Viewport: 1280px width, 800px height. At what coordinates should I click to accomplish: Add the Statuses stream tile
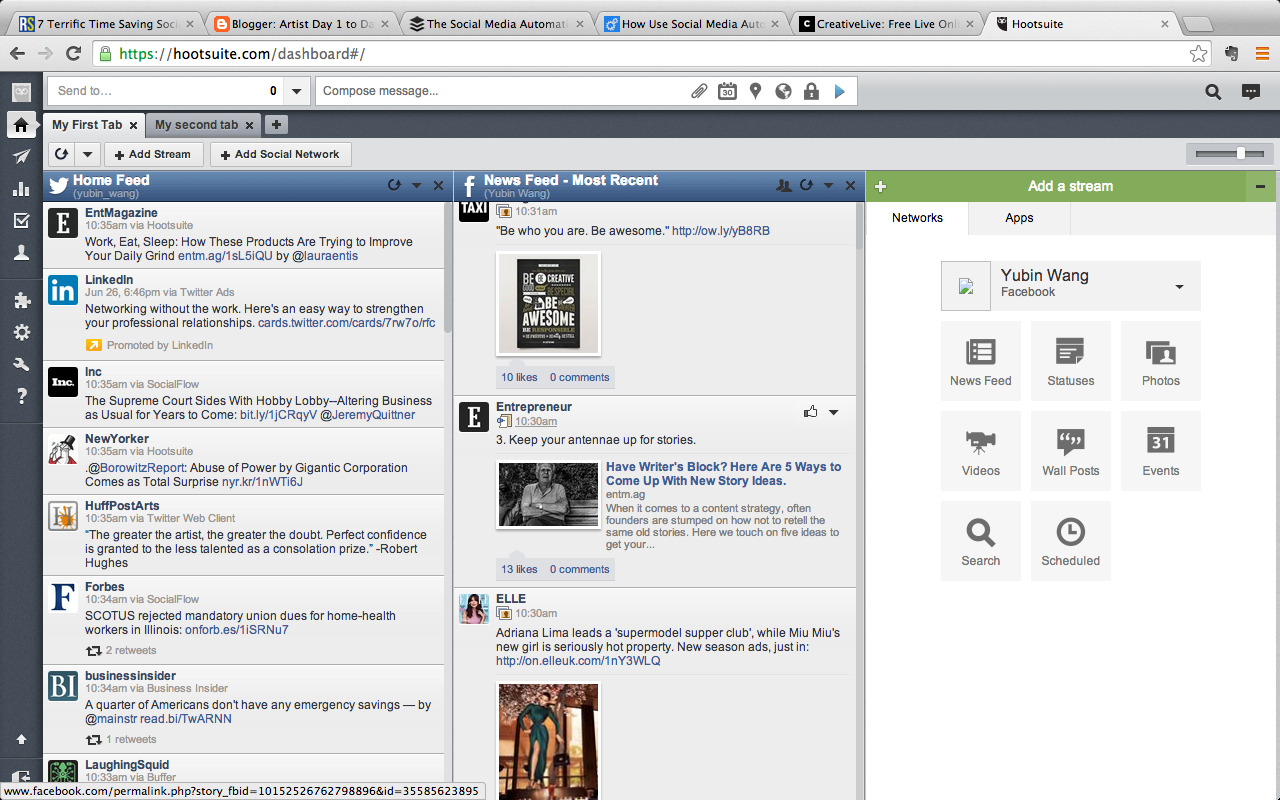coord(1071,361)
